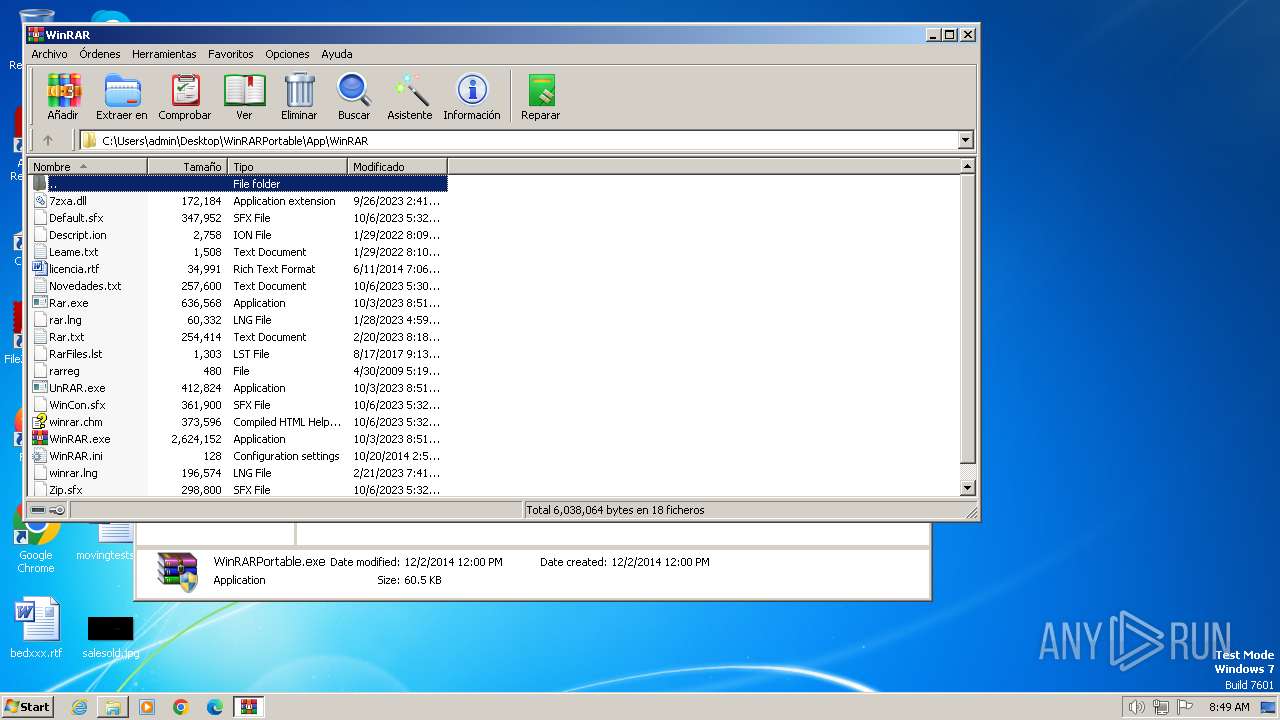Select the Rar.exe file icon

coord(40,303)
